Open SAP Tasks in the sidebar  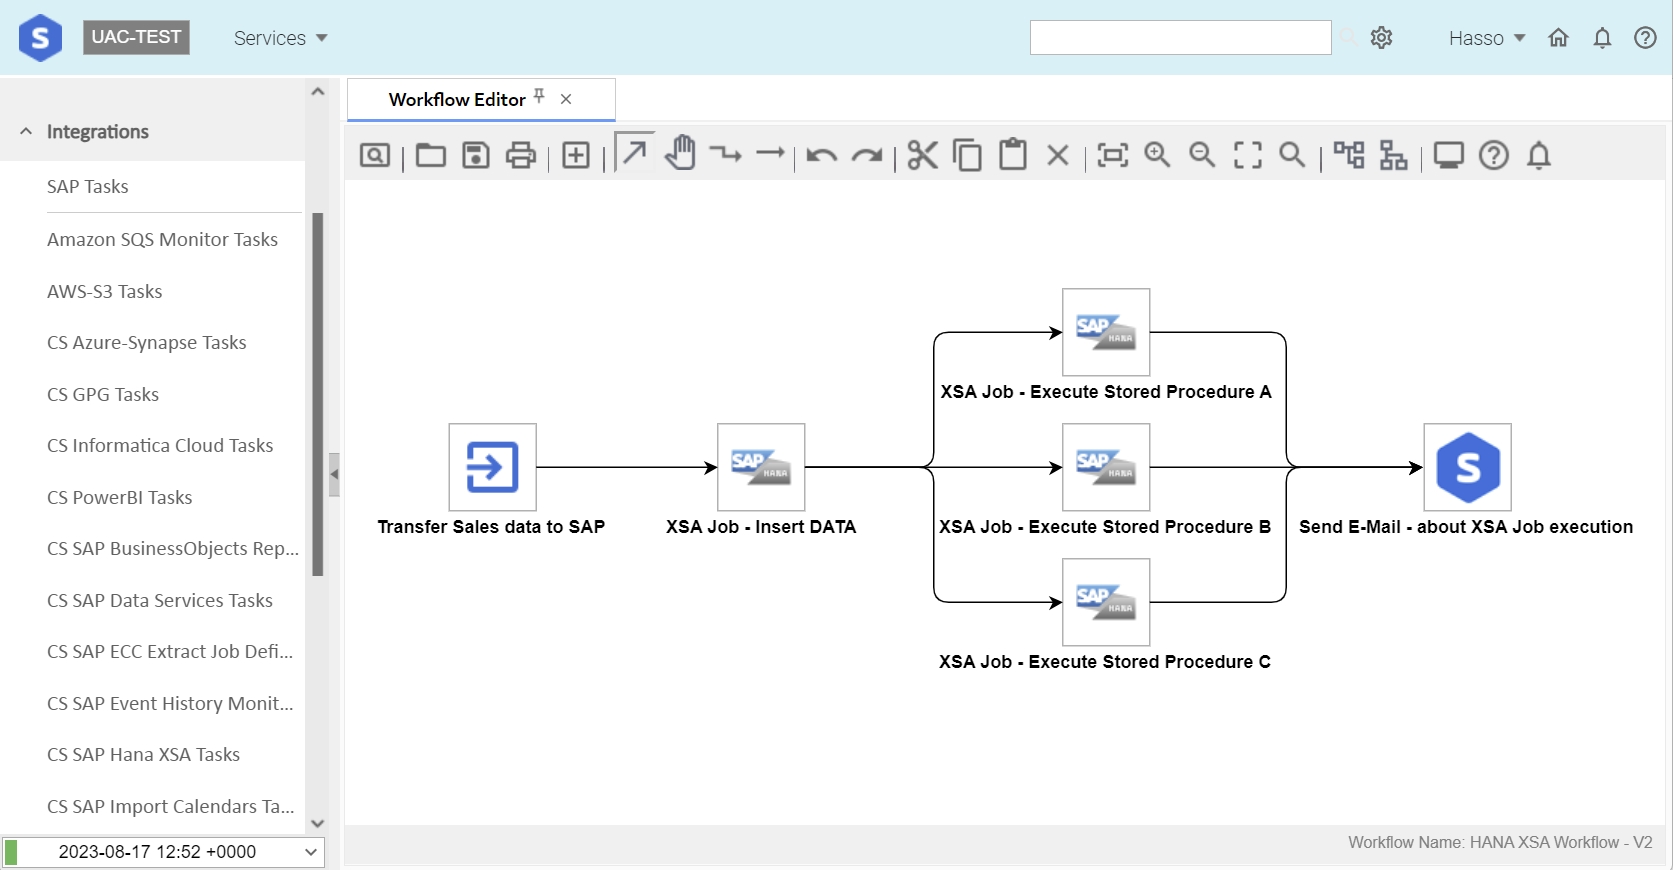tap(88, 187)
